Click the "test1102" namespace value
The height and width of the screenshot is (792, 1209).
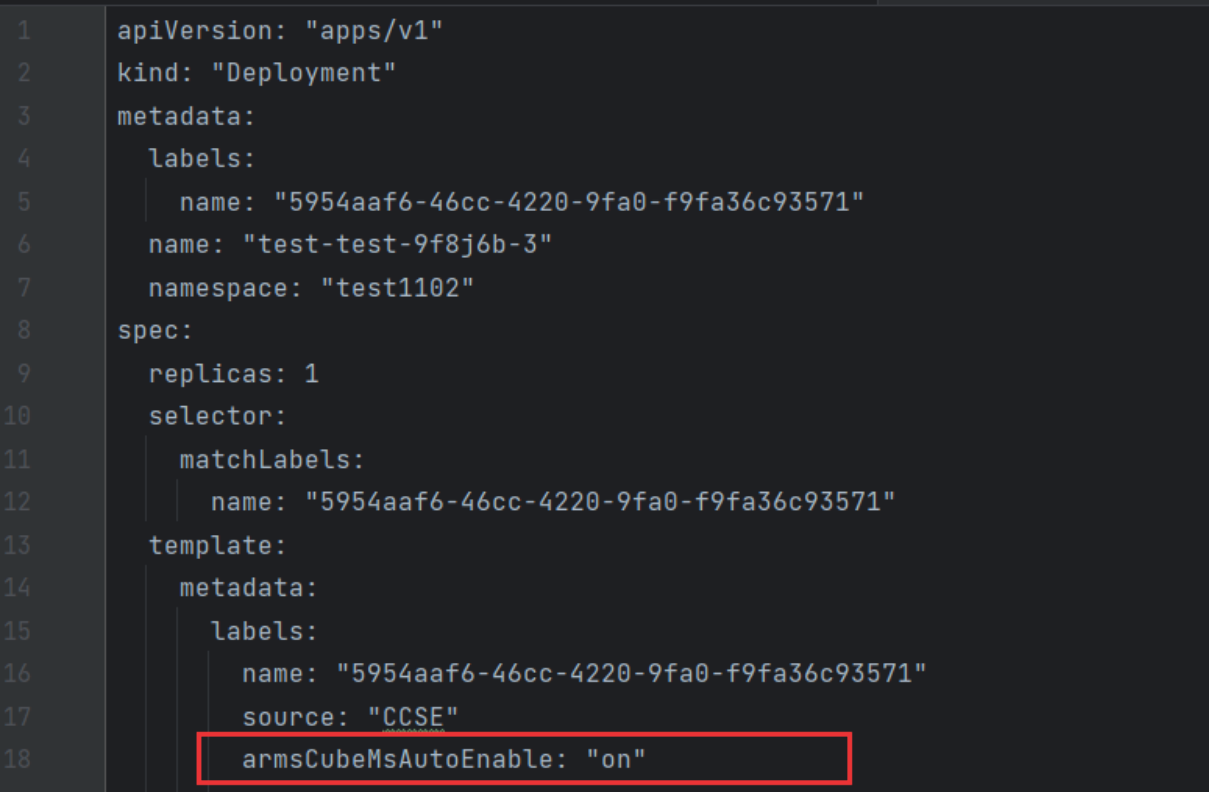[397, 288]
